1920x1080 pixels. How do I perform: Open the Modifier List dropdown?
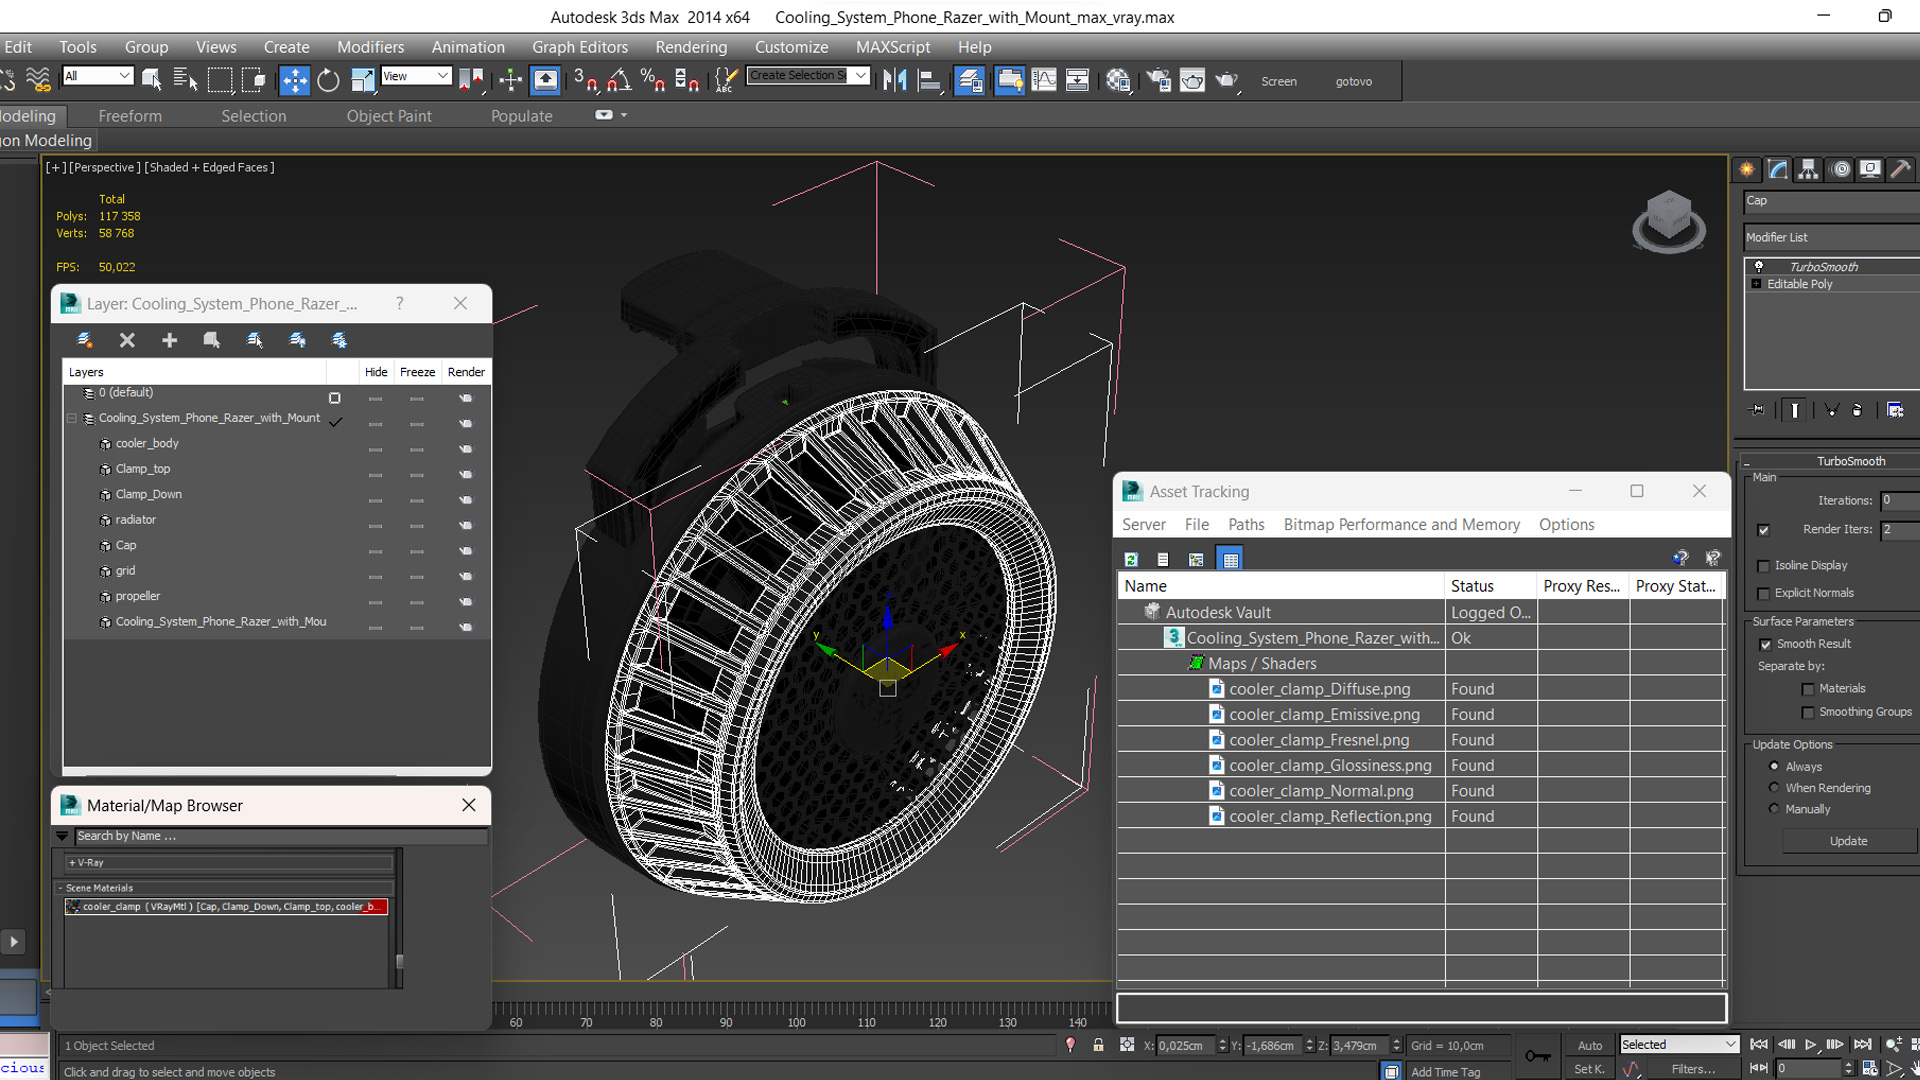[x=1831, y=237]
